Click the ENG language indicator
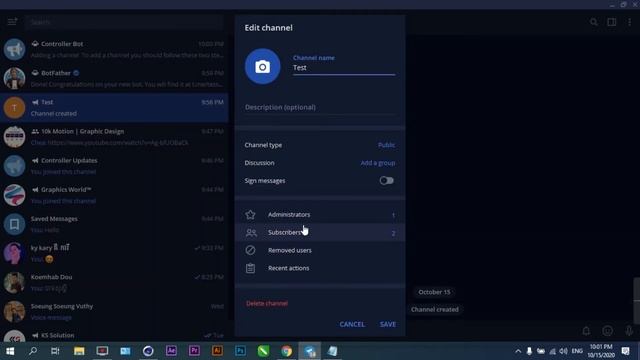The image size is (640, 360). click(x=577, y=351)
